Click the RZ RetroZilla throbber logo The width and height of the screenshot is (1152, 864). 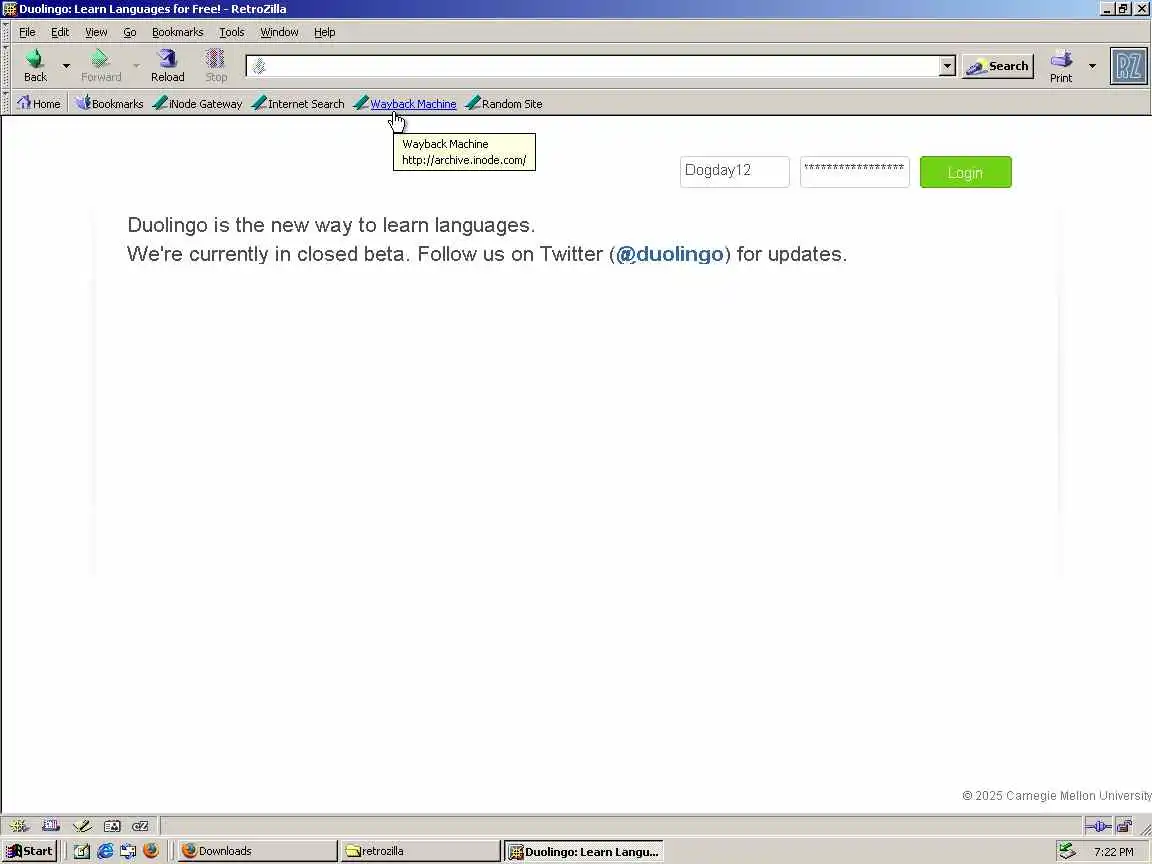tap(1128, 66)
